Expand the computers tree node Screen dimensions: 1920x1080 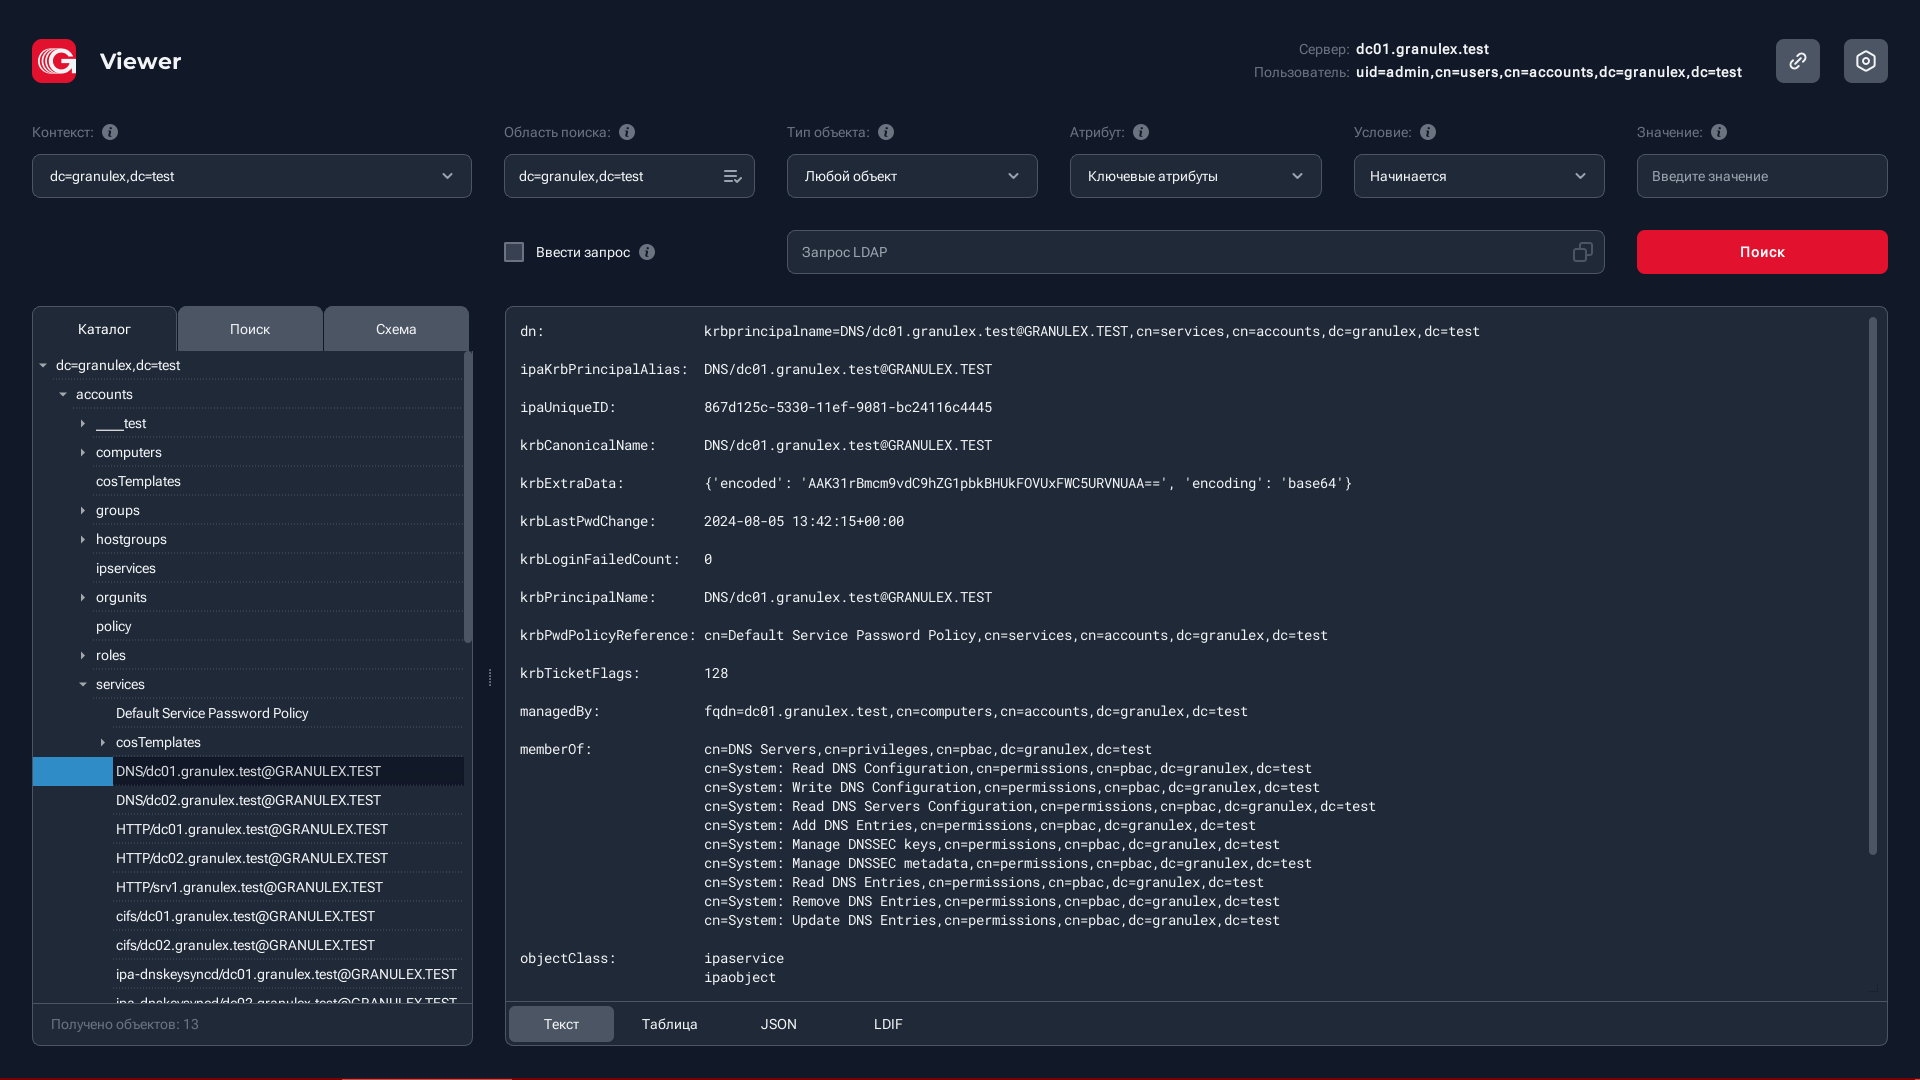(x=83, y=453)
